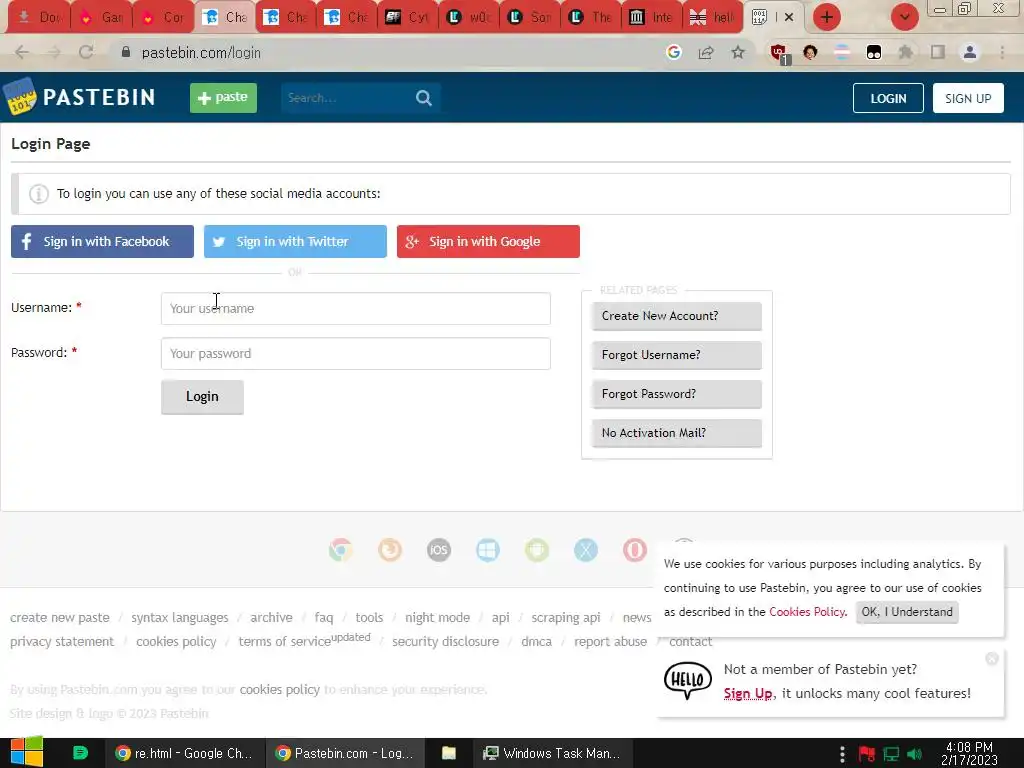
Task: Open tools footer link
Action: pos(369,618)
